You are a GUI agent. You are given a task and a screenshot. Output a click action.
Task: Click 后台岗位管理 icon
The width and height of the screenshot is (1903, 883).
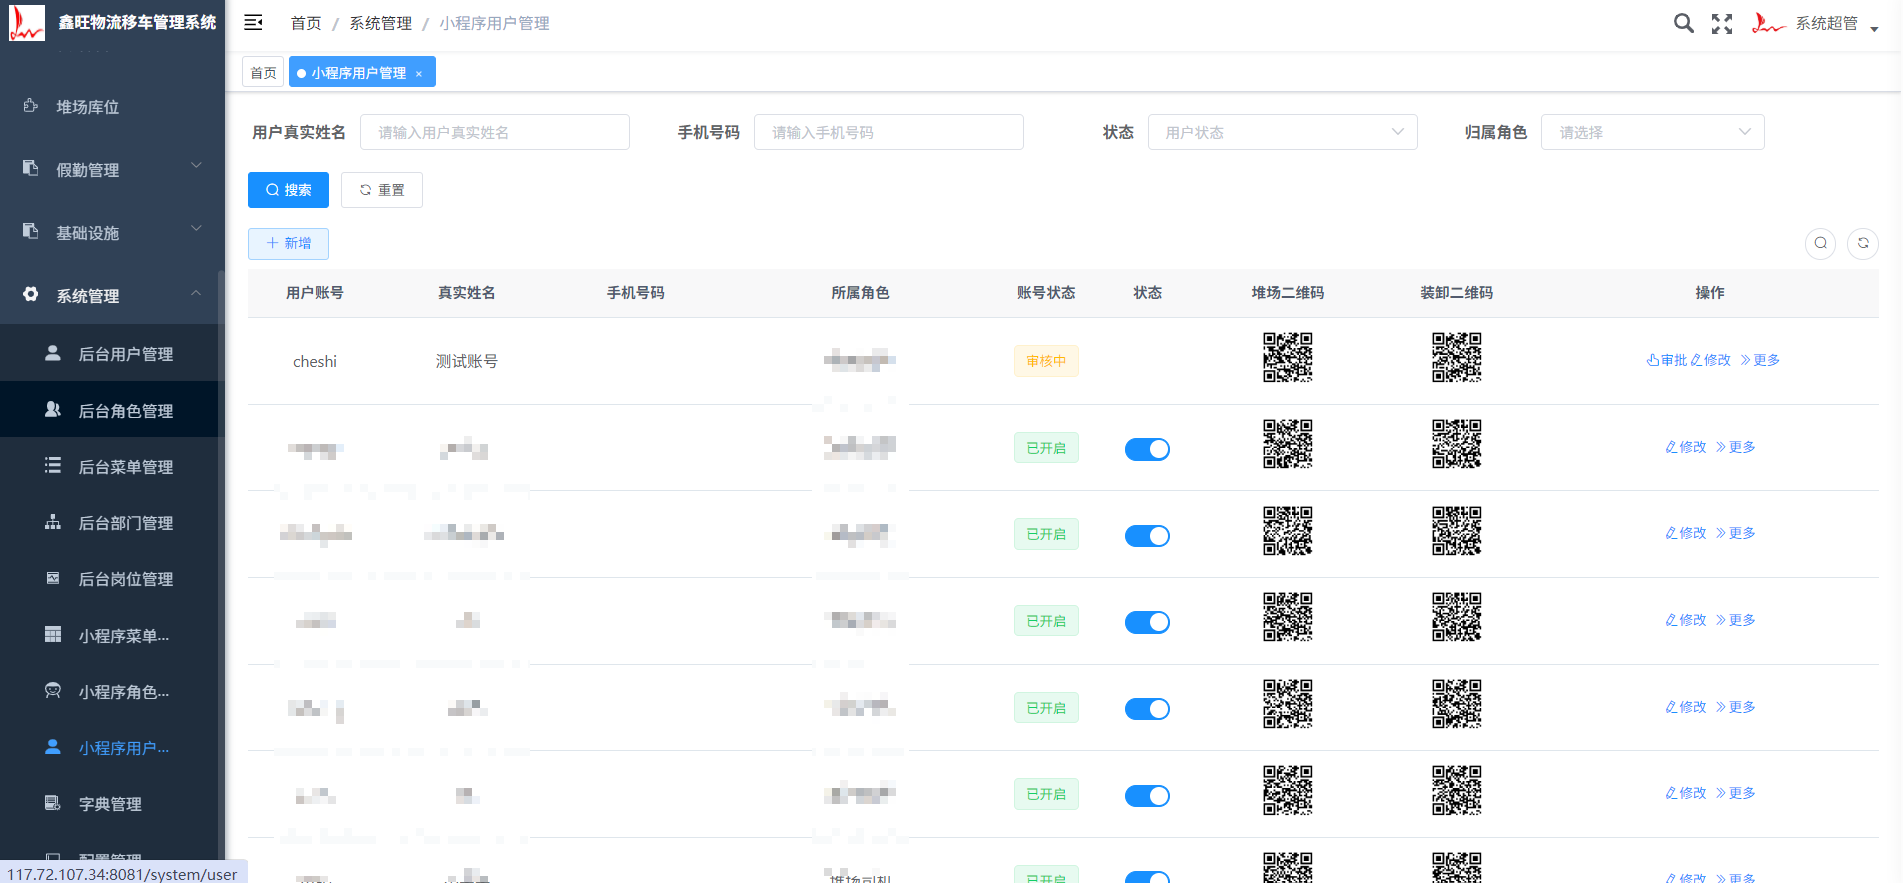point(53,578)
